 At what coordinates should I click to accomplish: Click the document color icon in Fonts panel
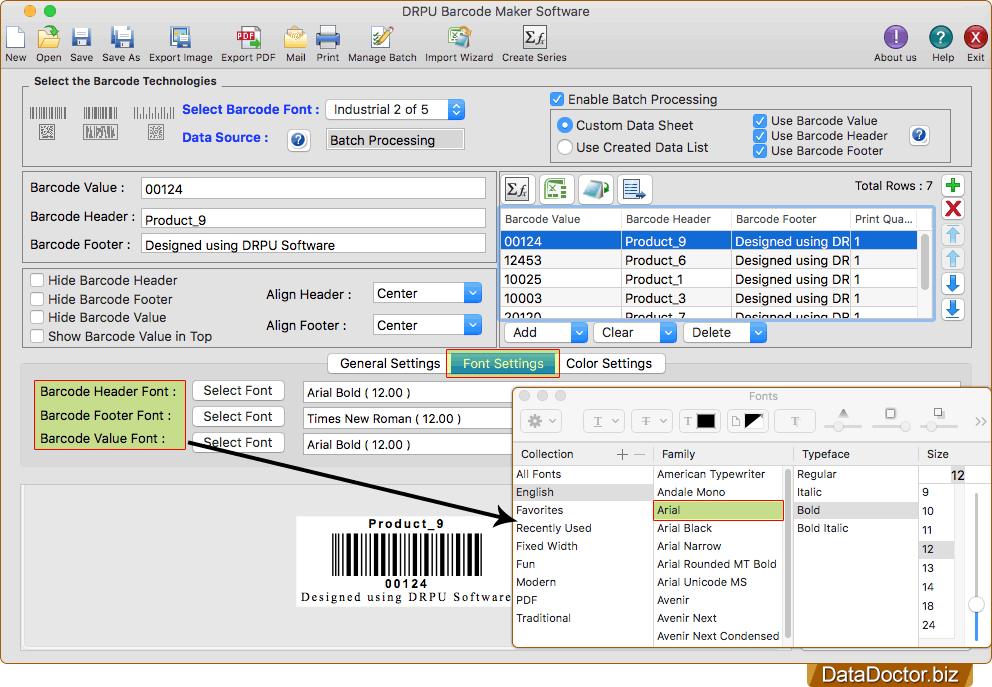(748, 421)
